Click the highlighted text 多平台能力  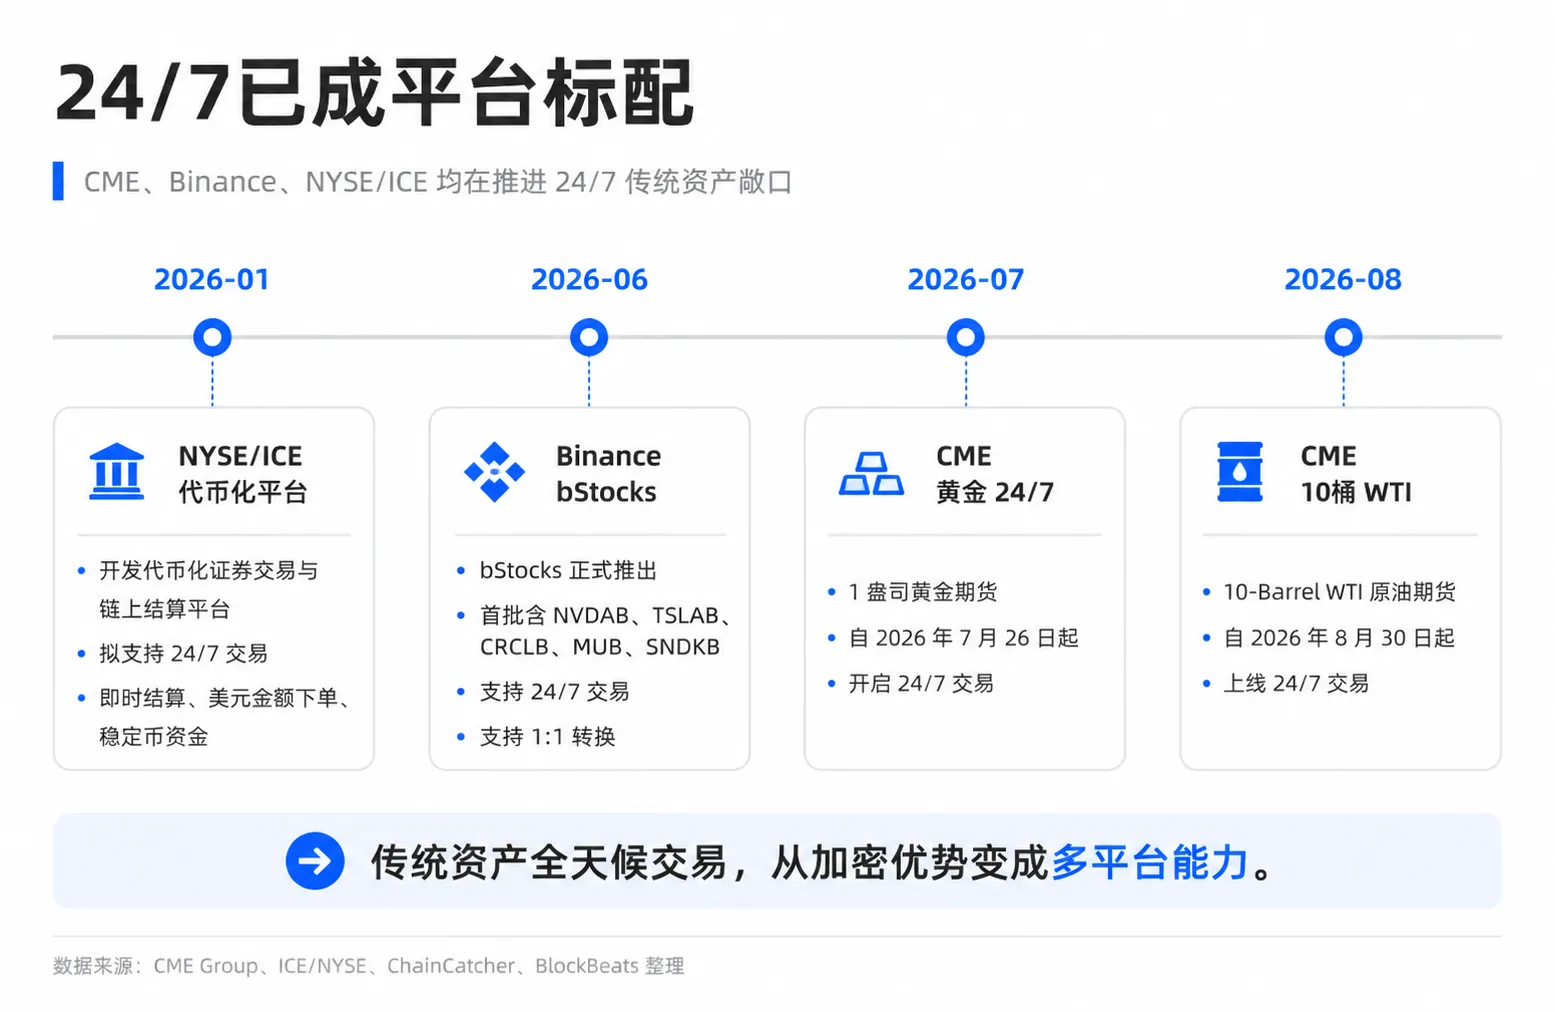1150,862
